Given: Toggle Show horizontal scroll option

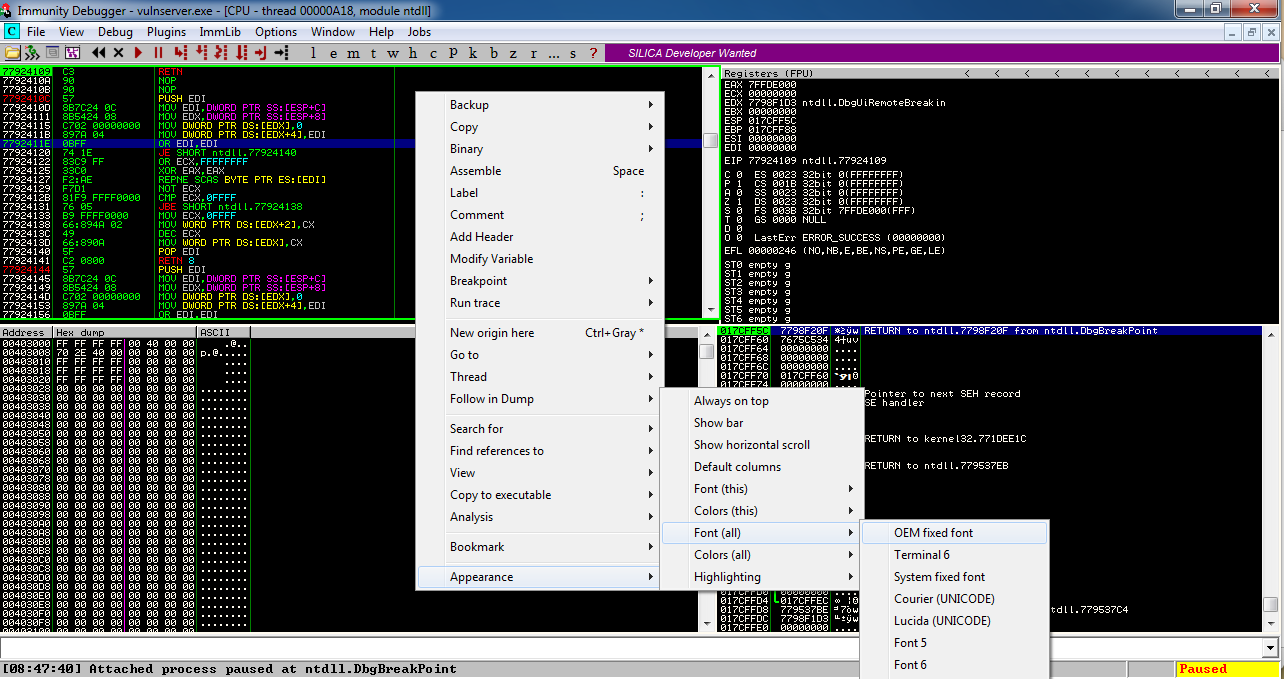Looking at the screenshot, I should point(751,445).
